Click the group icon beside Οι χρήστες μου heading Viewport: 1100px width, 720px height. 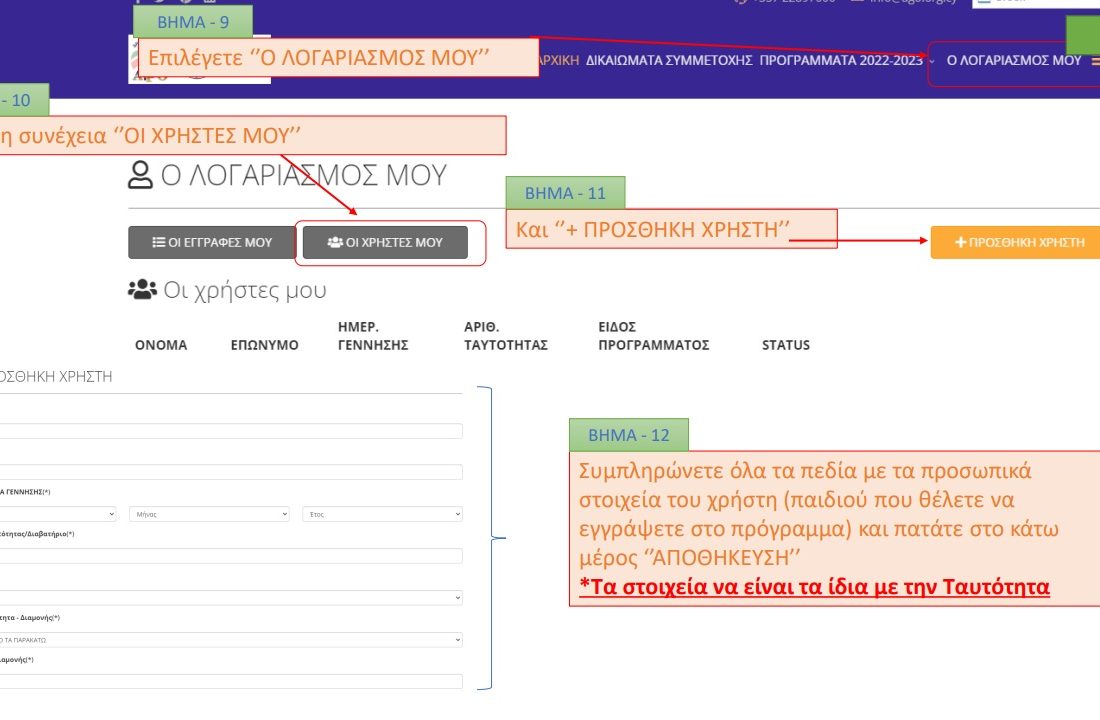pyautogui.click(x=142, y=289)
